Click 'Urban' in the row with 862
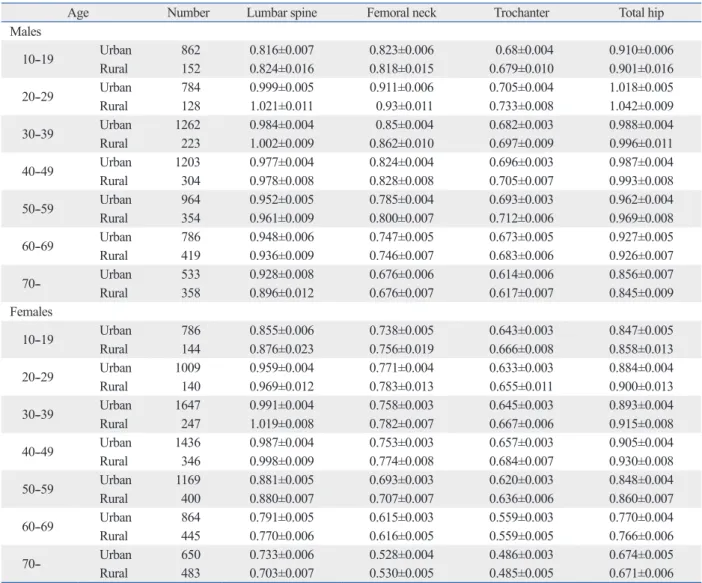This screenshot has height=583, width=702. tap(116, 50)
